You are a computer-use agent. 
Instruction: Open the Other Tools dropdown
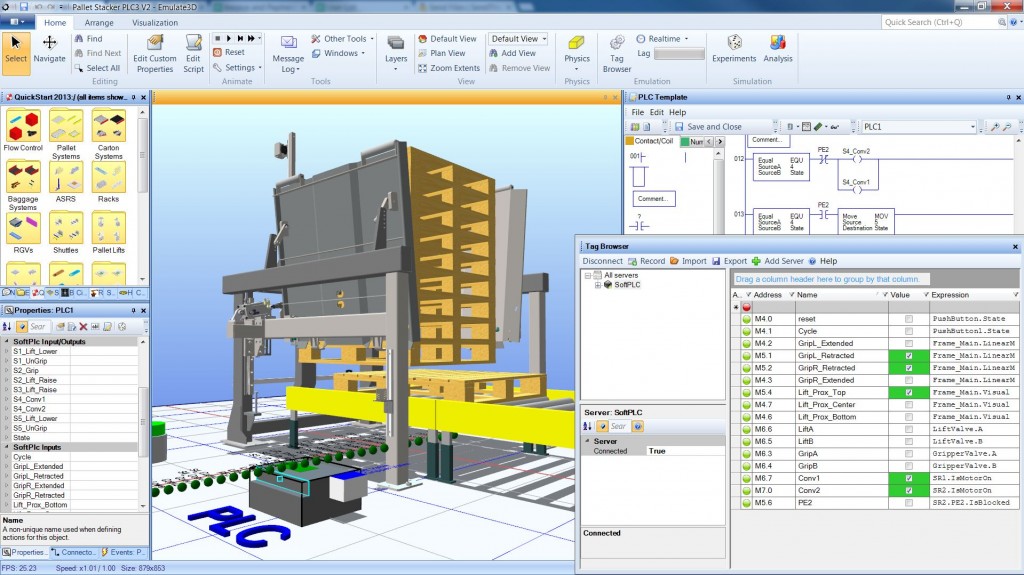point(343,39)
